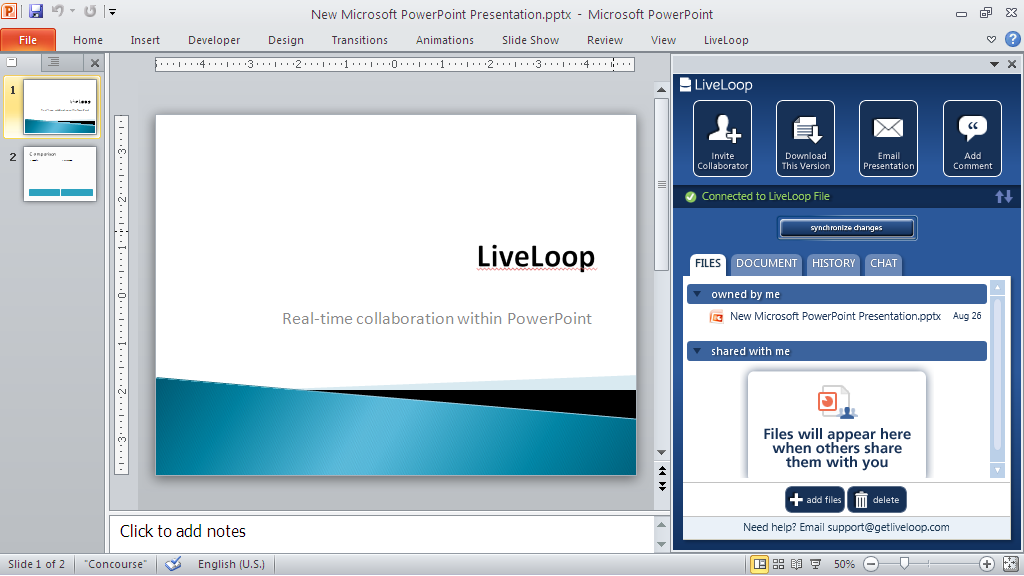This screenshot has height=576, width=1024.
Task: Switch to Slide Sorter view
Action: click(778, 564)
